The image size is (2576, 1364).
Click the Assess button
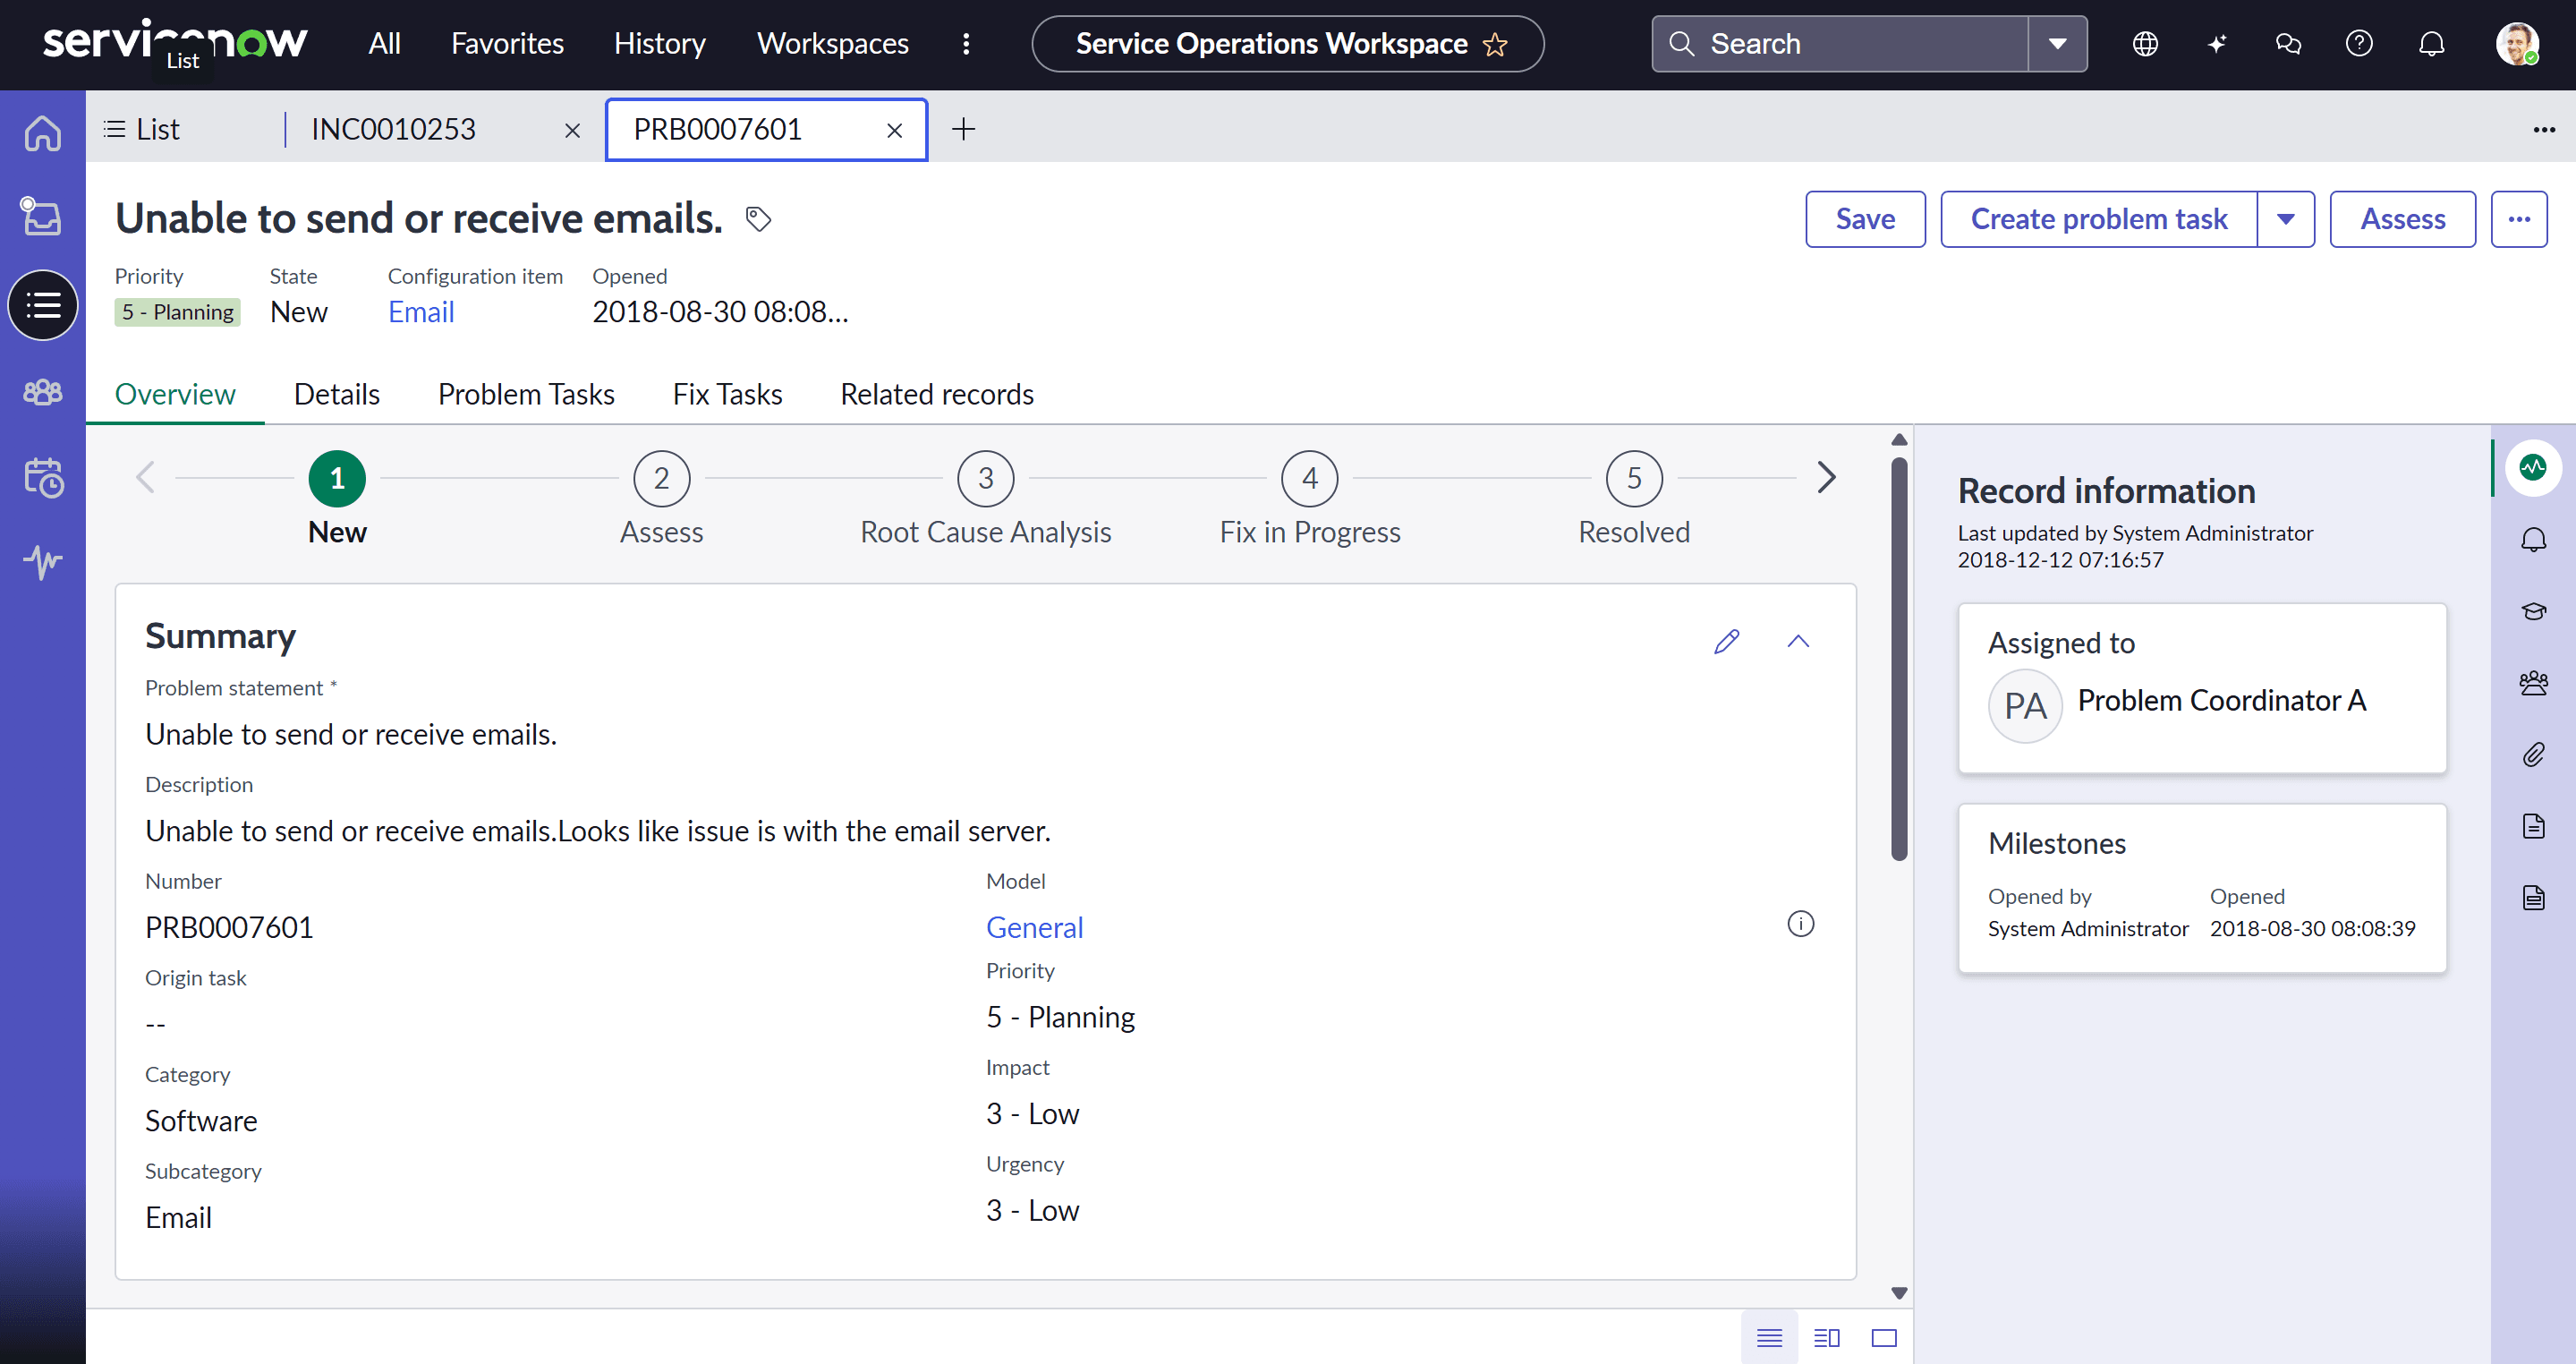2402,219
